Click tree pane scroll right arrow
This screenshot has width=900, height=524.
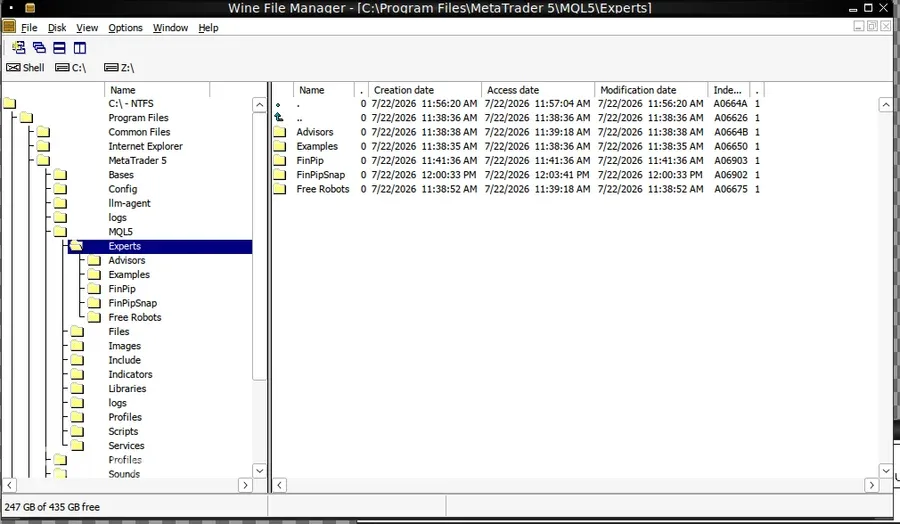(x=245, y=485)
